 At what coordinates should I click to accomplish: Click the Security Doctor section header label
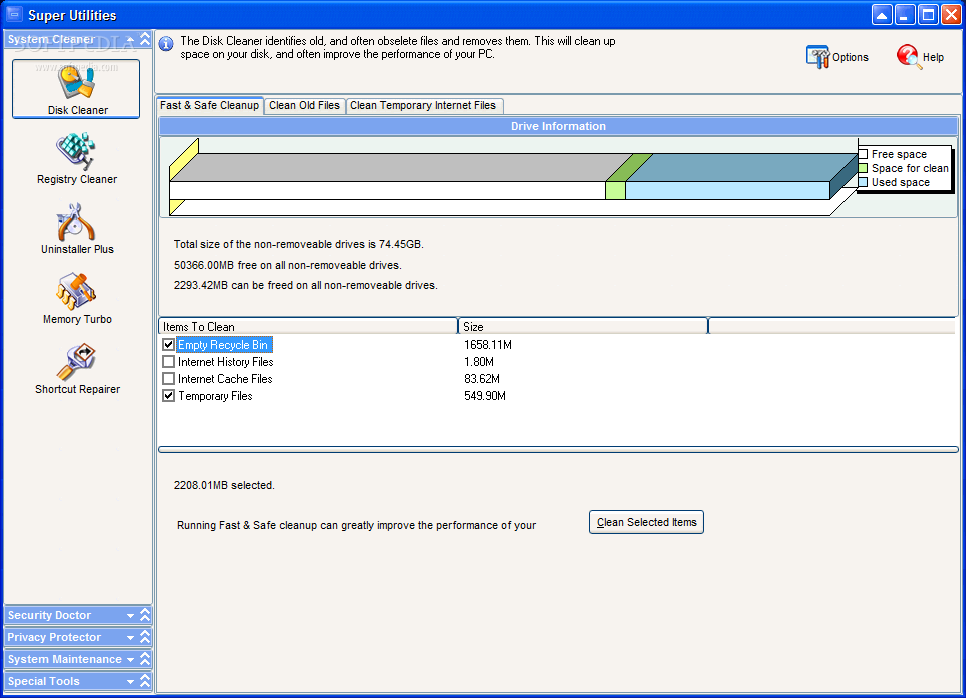49,615
